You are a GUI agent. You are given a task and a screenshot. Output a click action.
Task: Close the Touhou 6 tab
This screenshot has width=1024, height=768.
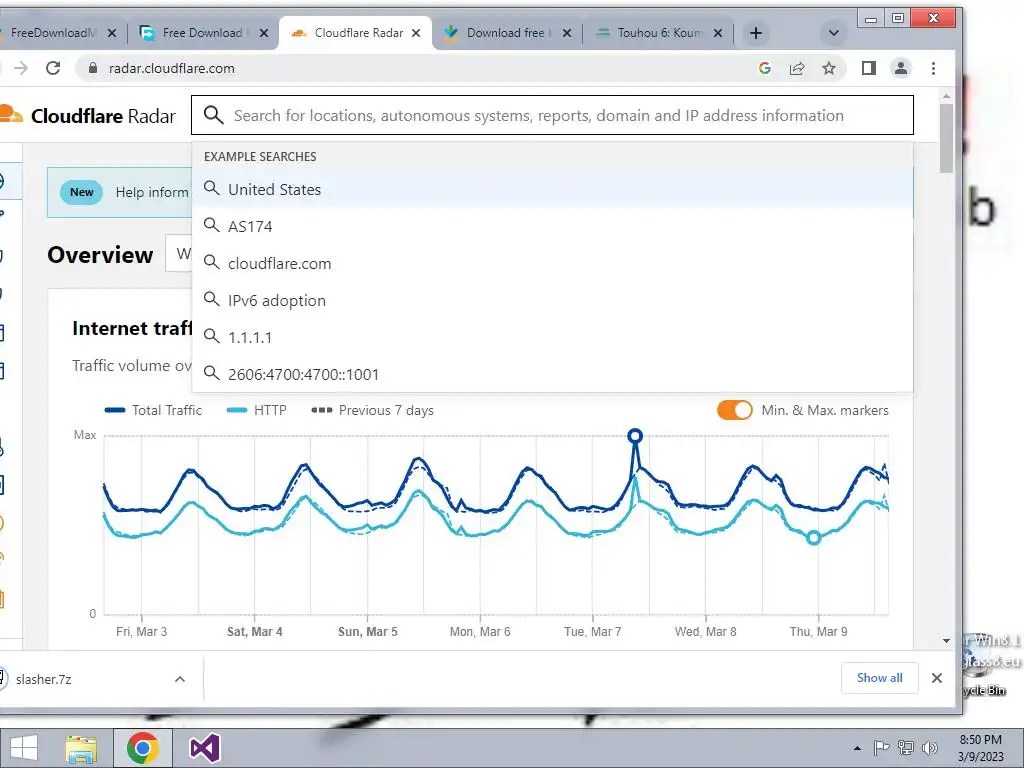coord(718,33)
